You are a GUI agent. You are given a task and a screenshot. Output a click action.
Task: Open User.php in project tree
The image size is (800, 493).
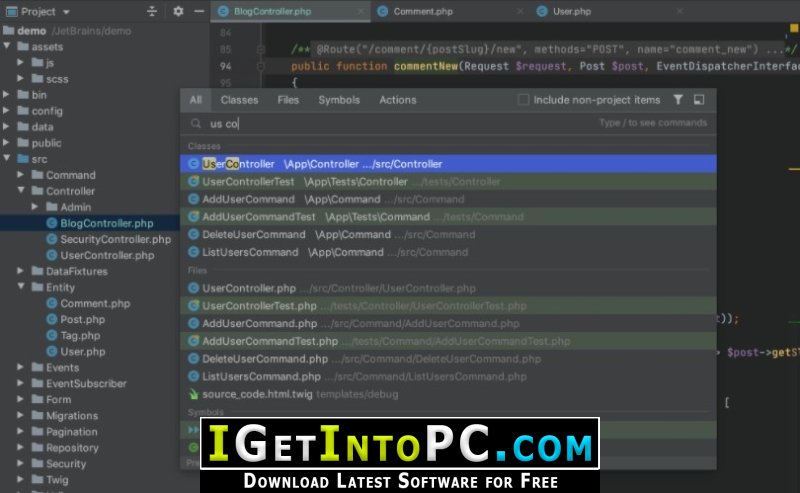pyautogui.click(x=83, y=352)
